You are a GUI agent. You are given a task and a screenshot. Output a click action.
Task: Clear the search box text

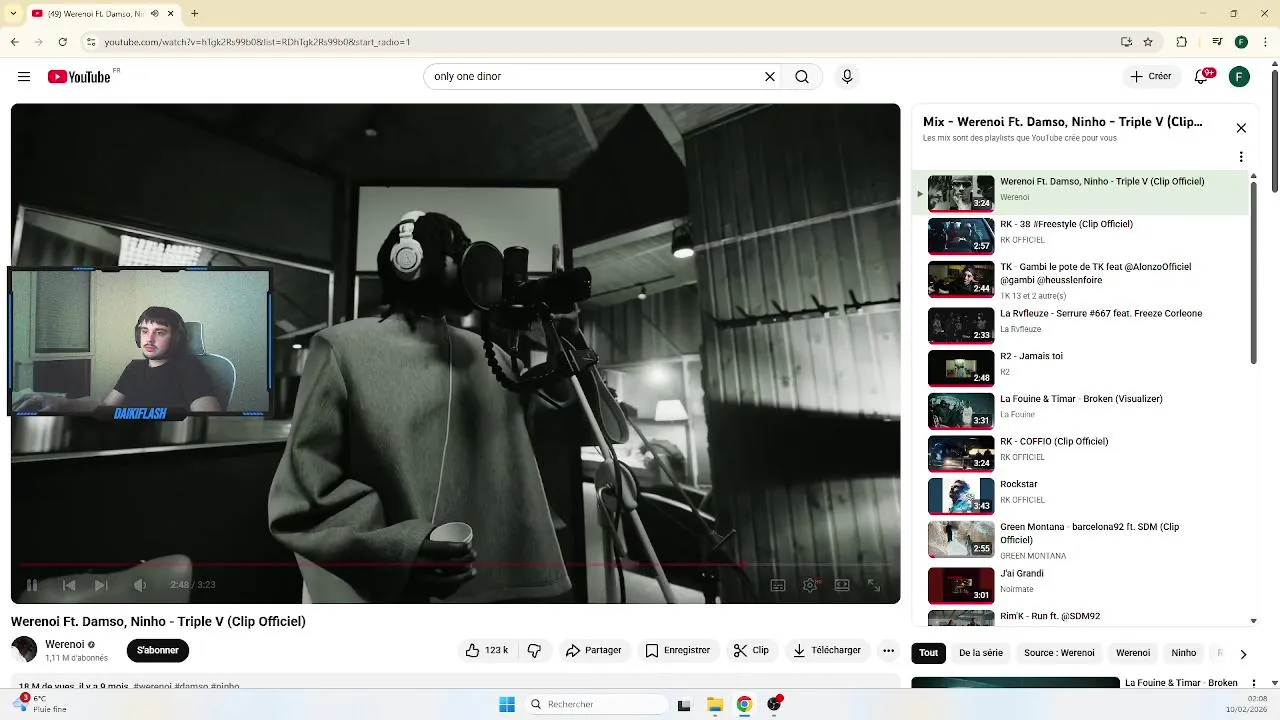coord(770,77)
